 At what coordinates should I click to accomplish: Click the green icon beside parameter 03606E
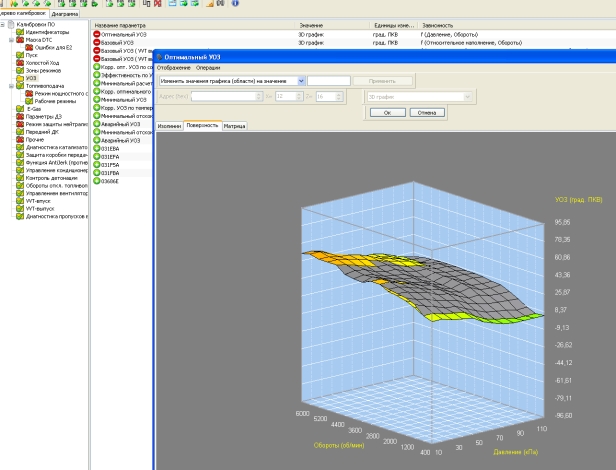pos(97,181)
